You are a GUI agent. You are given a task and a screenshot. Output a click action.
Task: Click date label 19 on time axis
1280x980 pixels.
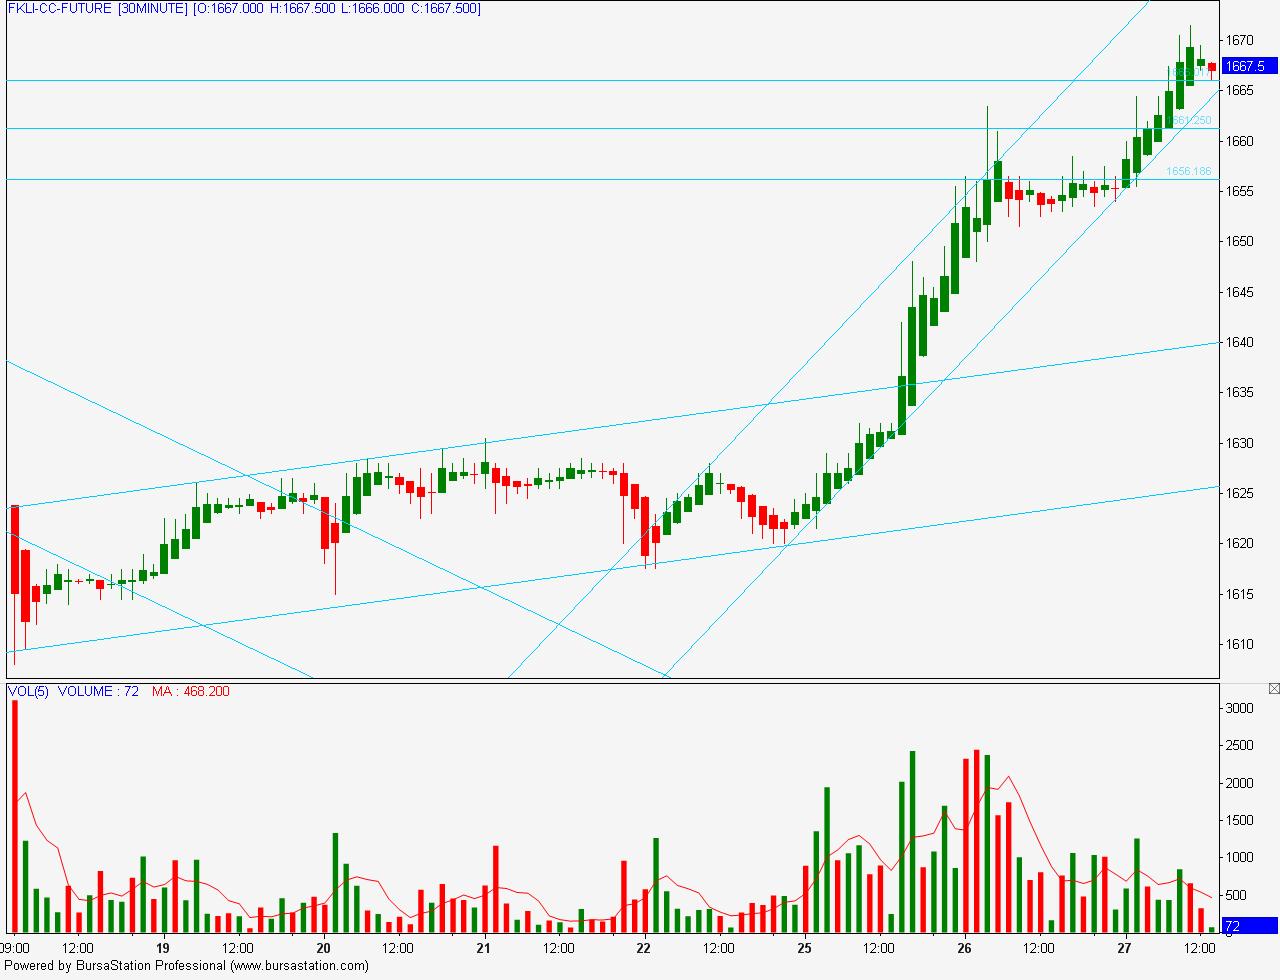(163, 948)
